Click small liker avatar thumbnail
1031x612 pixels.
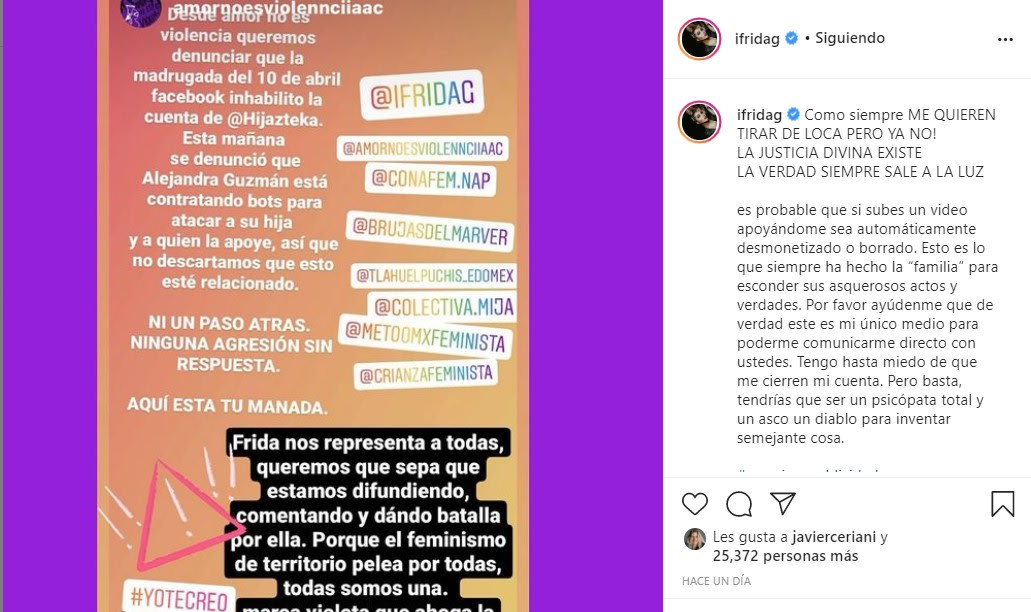click(x=694, y=539)
